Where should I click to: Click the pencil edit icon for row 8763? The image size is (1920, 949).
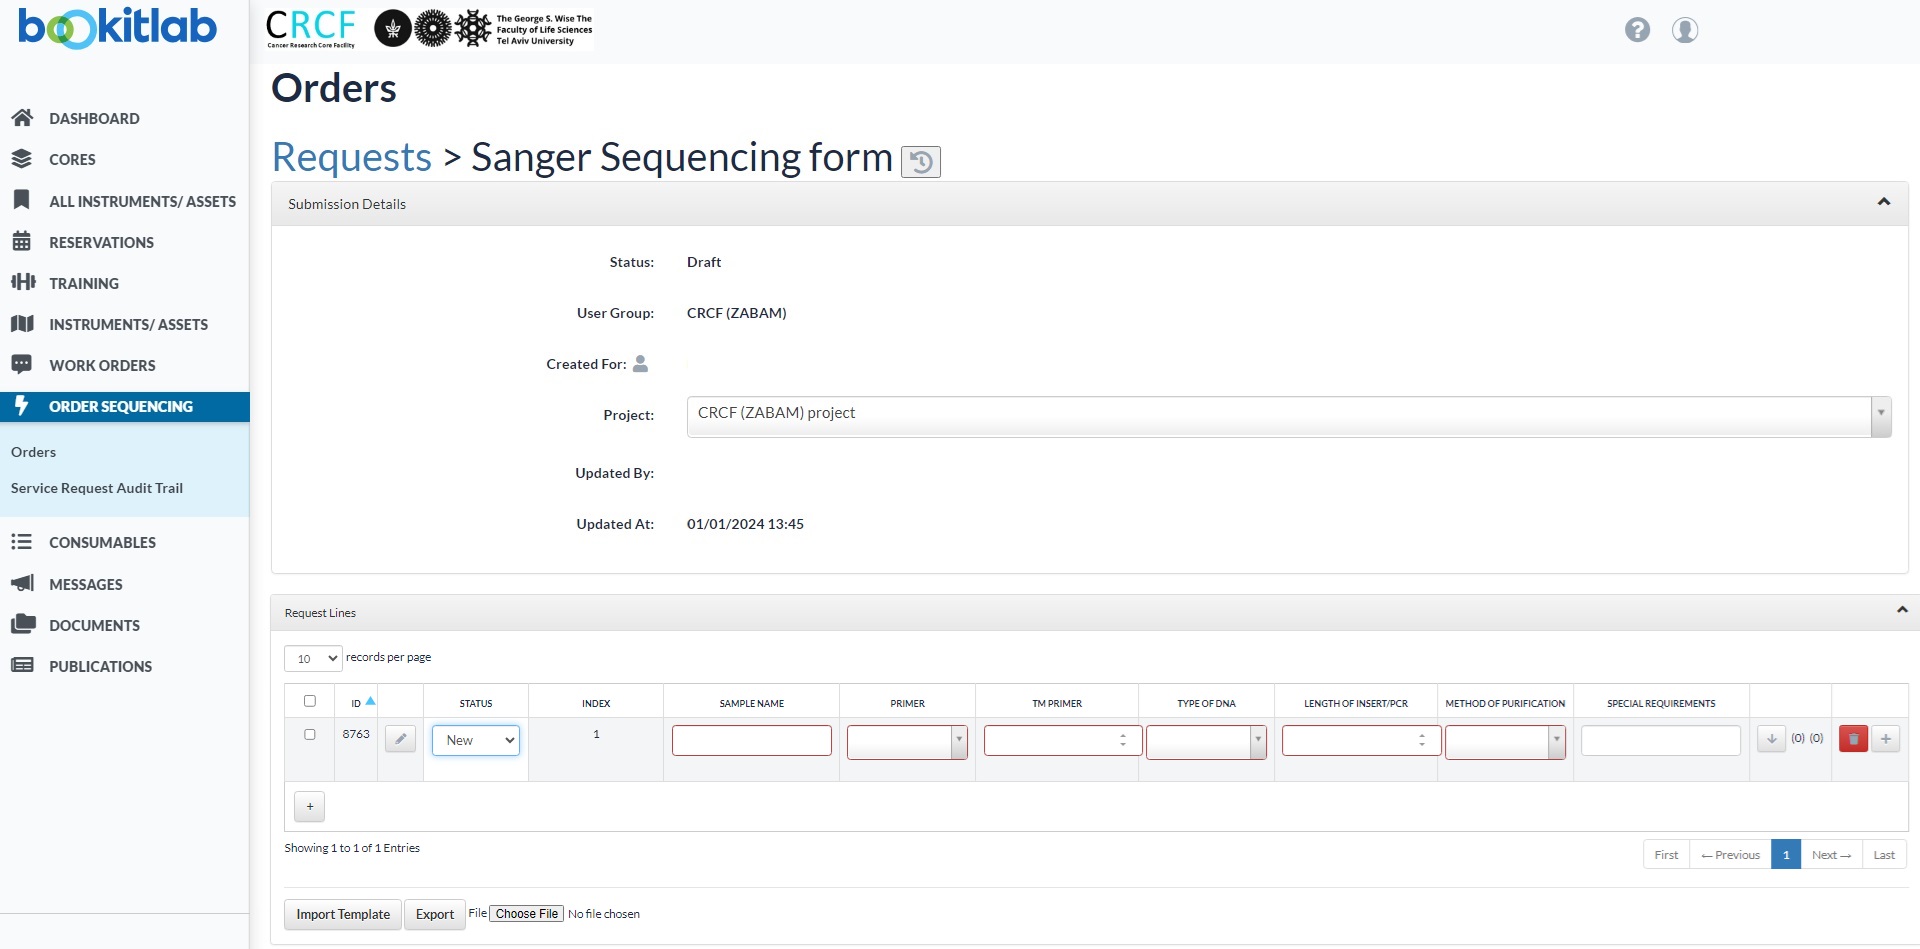400,739
